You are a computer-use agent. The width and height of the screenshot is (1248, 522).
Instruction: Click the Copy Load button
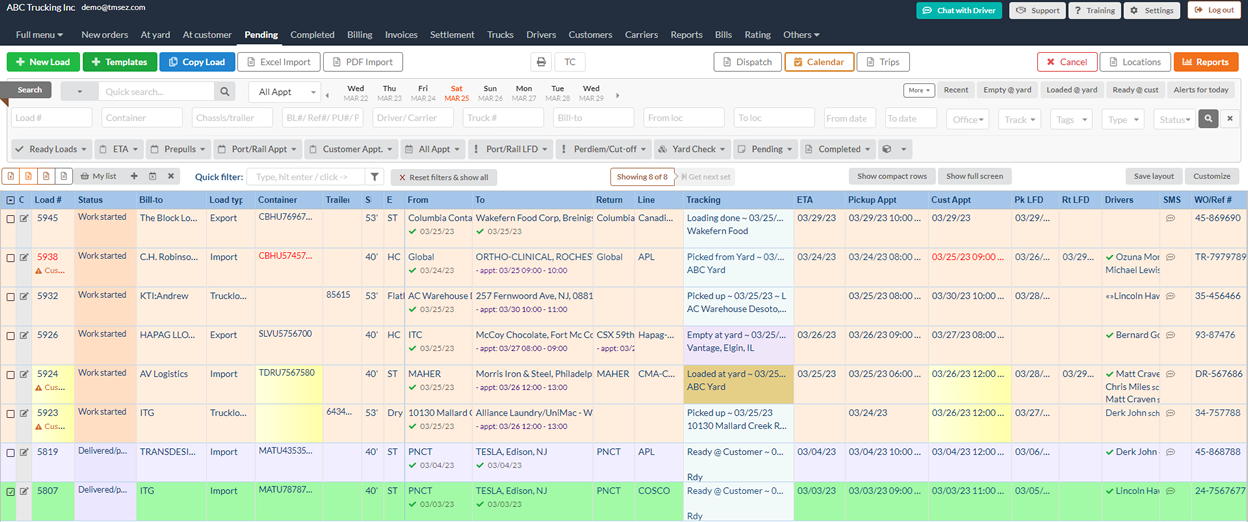coord(197,62)
